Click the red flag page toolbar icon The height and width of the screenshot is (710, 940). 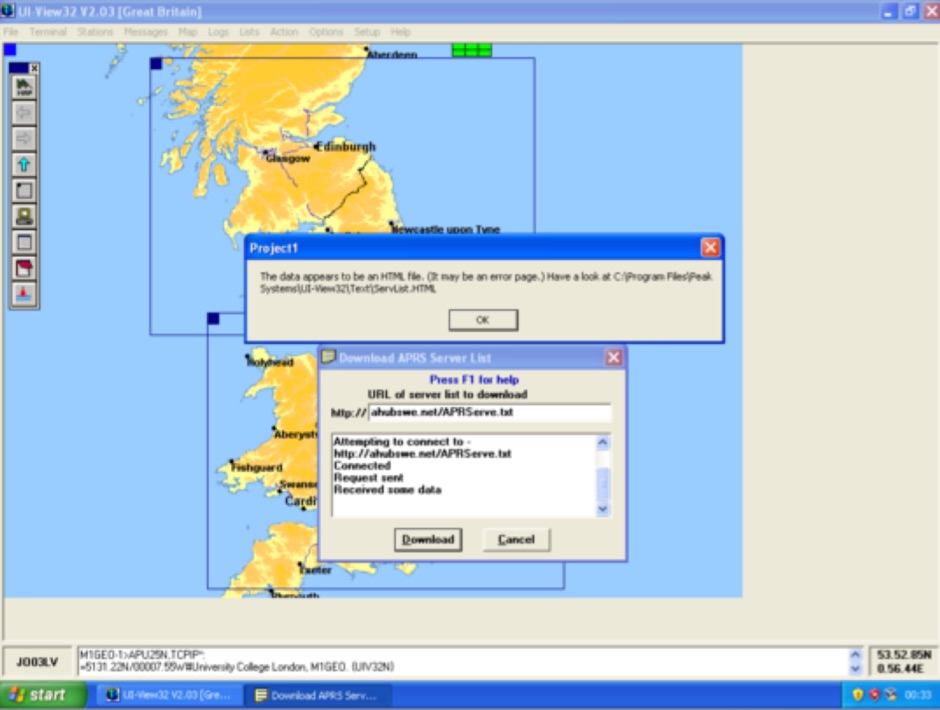[24, 268]
